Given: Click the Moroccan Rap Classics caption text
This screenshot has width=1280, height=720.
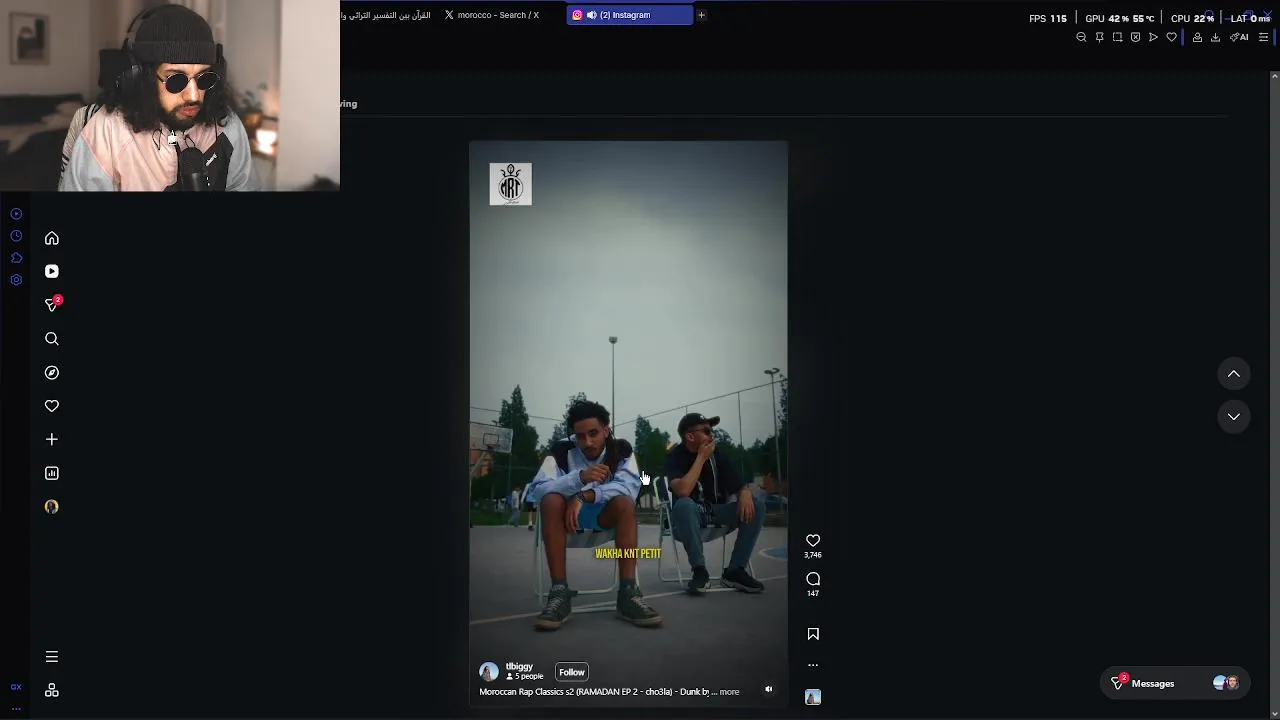Looking at the screenshot, I should pyautogui.click(x=597, y=692).
